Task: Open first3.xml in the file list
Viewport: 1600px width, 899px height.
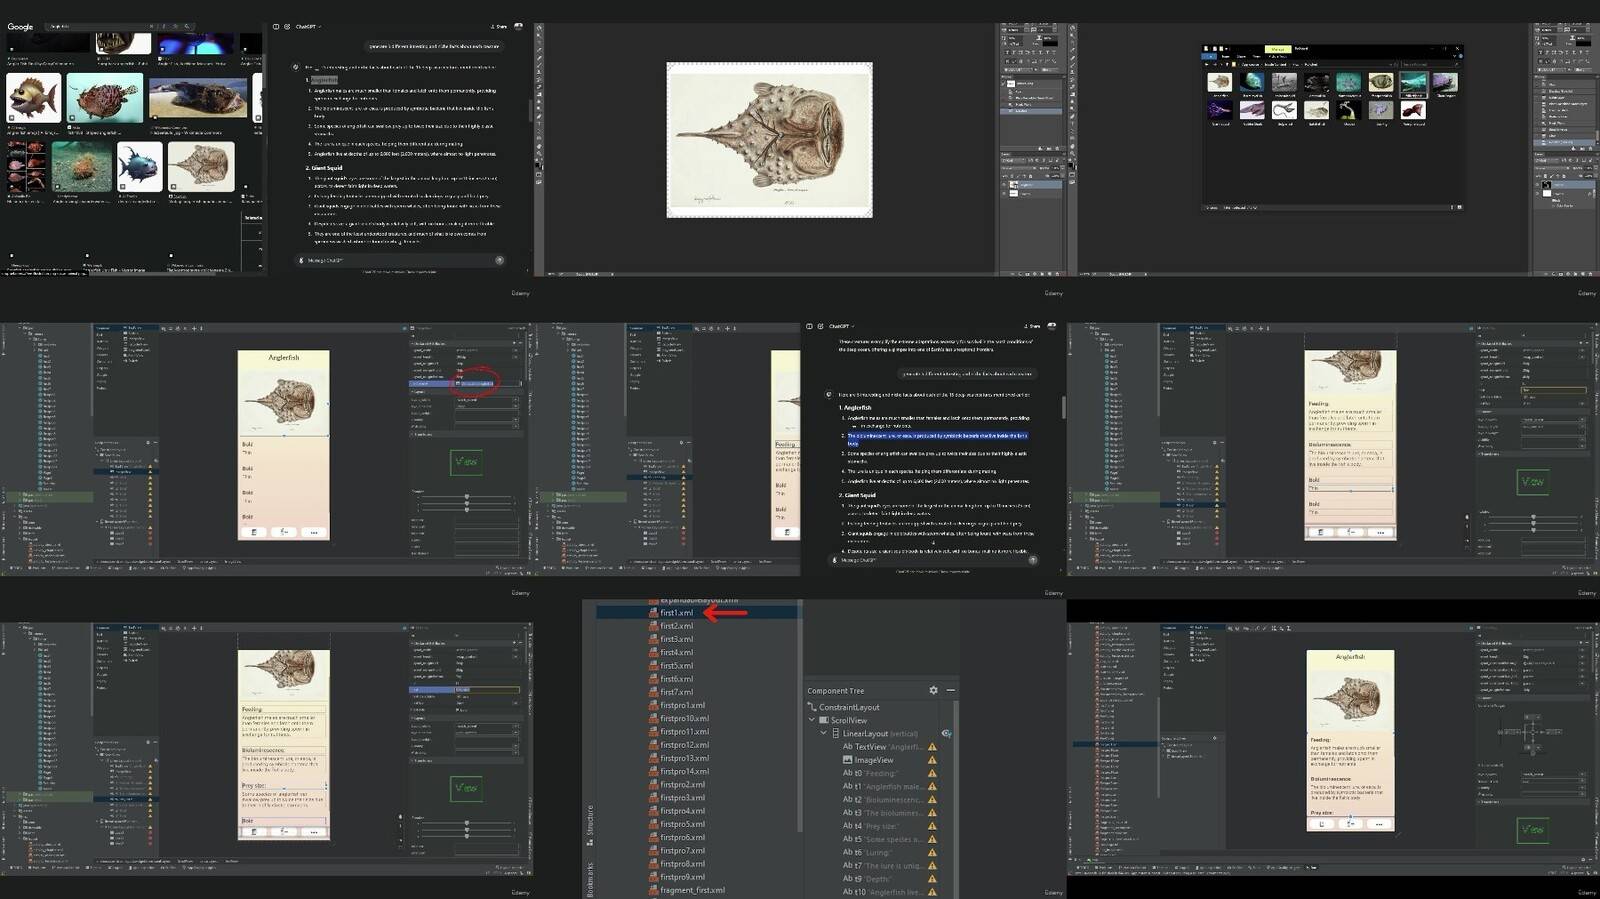Action: (676, 639)
